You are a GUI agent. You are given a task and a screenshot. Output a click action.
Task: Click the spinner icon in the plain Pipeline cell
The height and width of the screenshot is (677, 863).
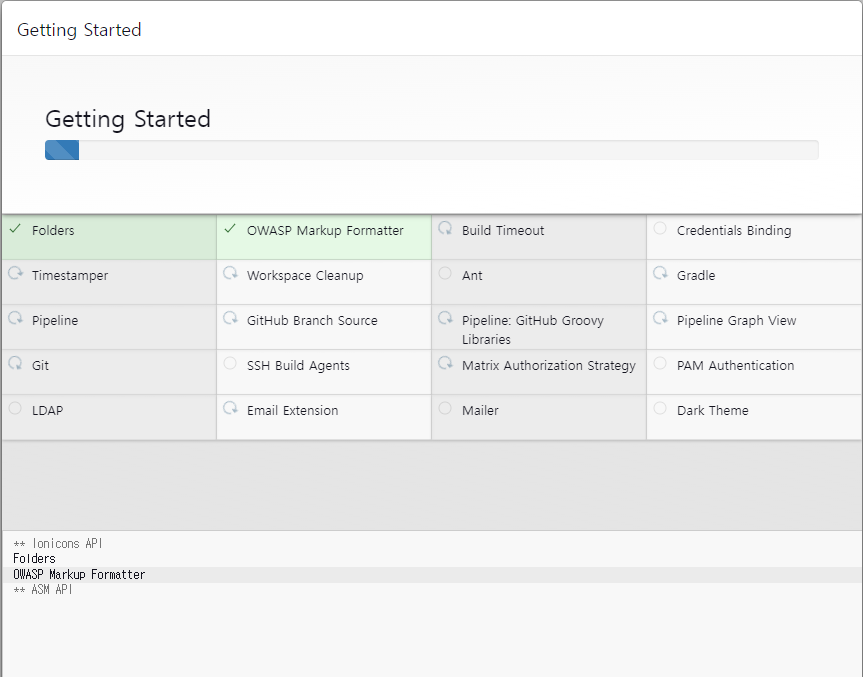click(15, 318)
